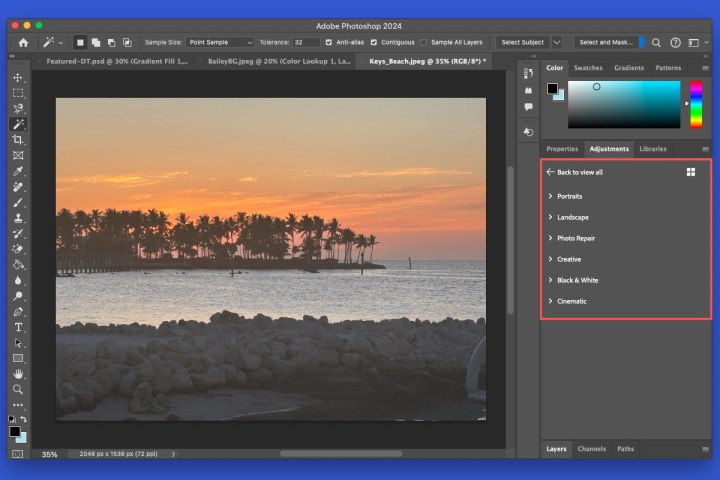Switch to the Swatches tab
The height and width of the screenshot is (480, 720).
pyautogui.click(x=587, y=68)
